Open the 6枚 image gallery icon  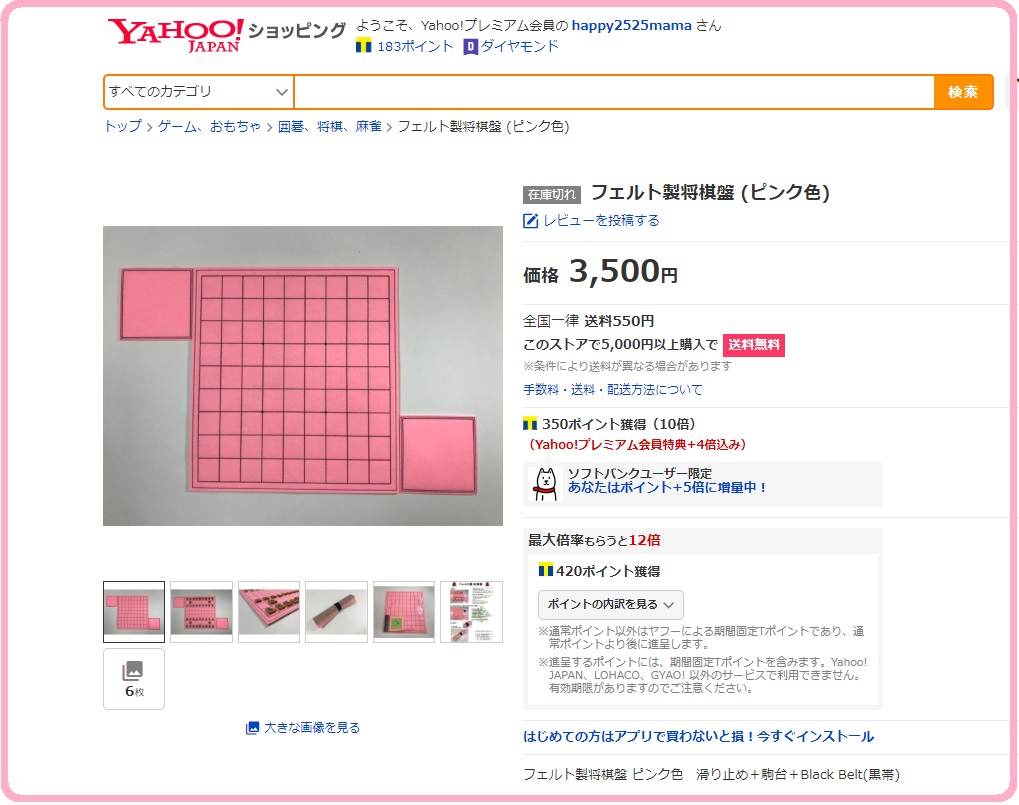134,679
